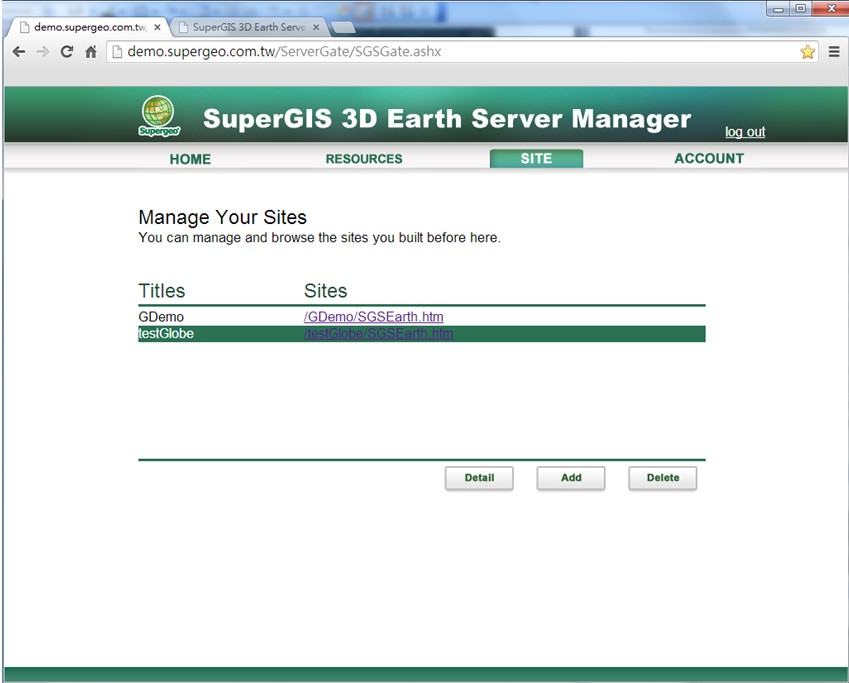Click the Add button
Screen dimensions: 849x683
click(x=571, y=478)
